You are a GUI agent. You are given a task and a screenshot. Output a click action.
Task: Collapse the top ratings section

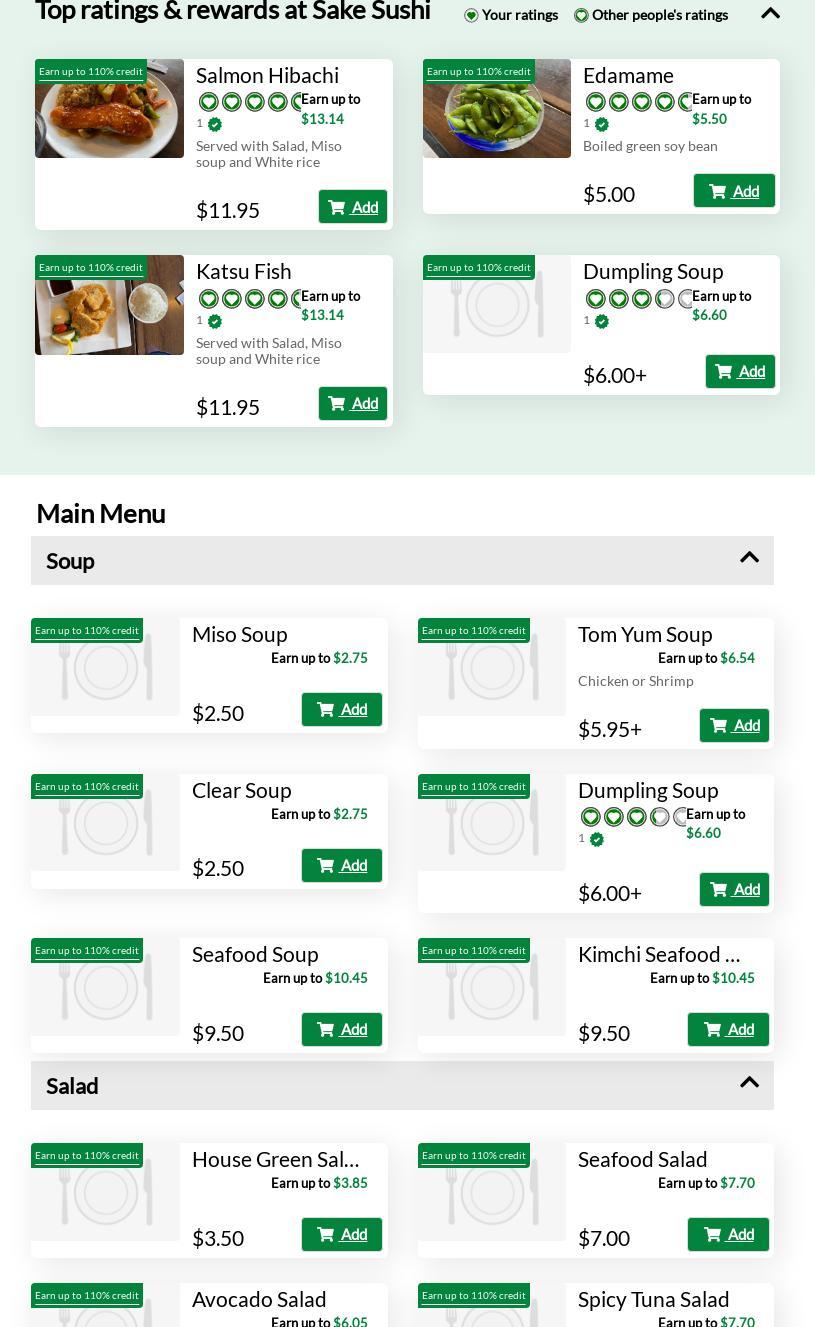point(770,14)
